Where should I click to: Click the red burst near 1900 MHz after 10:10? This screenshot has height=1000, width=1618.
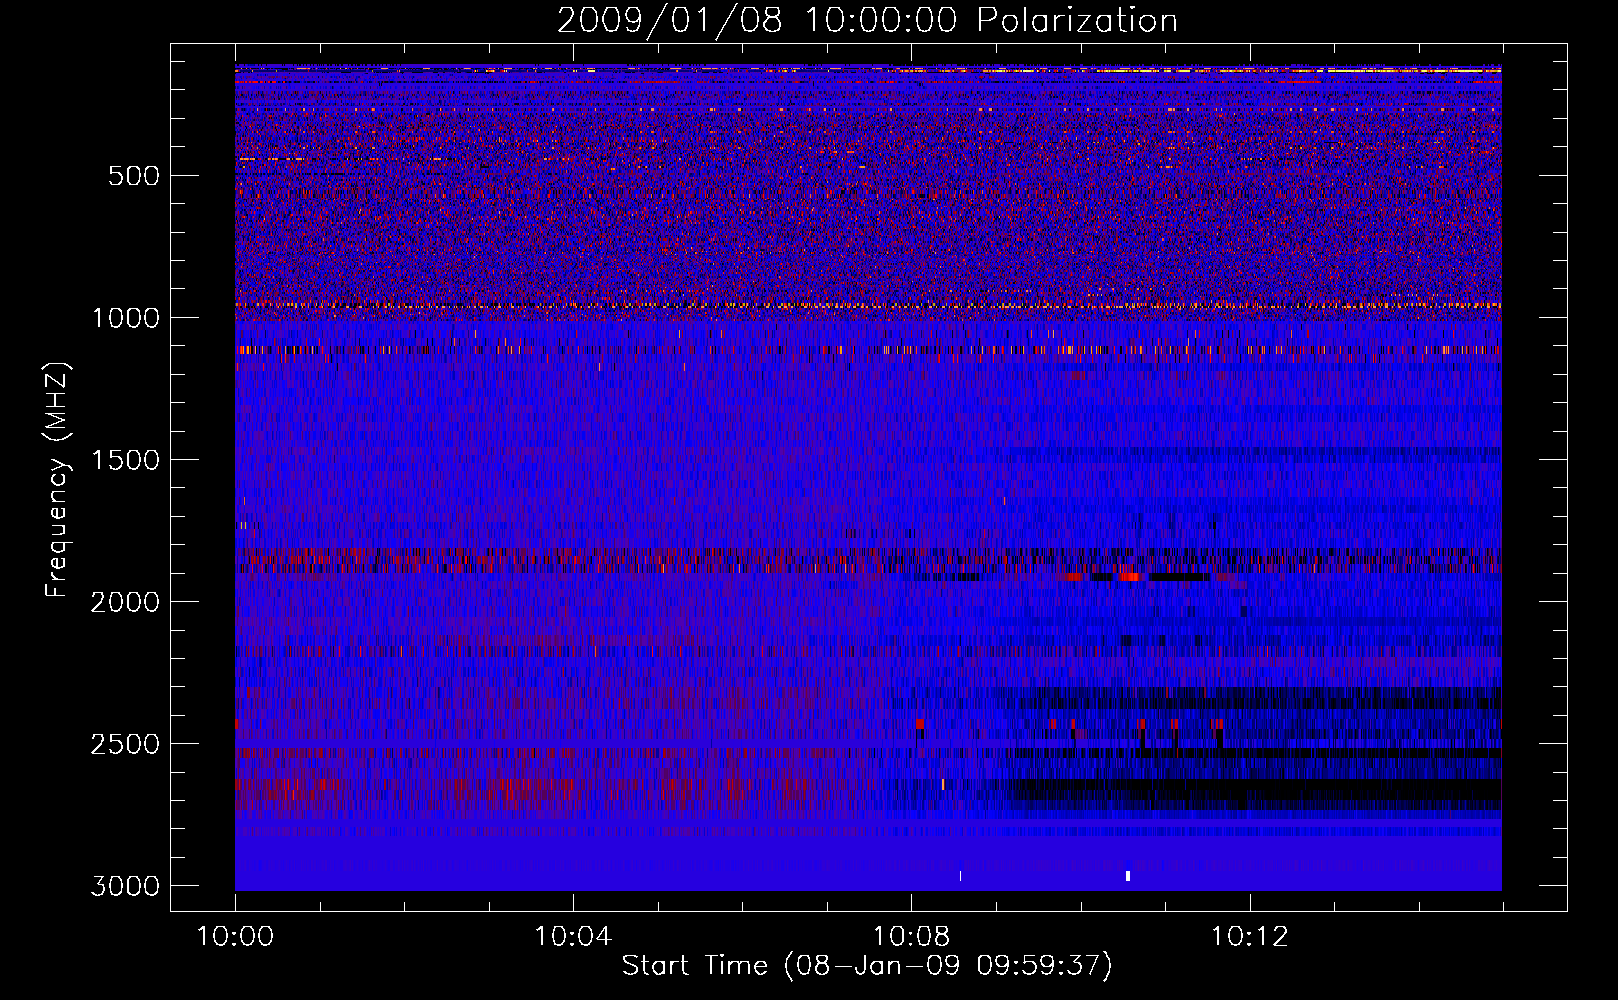click(1130, 577)
